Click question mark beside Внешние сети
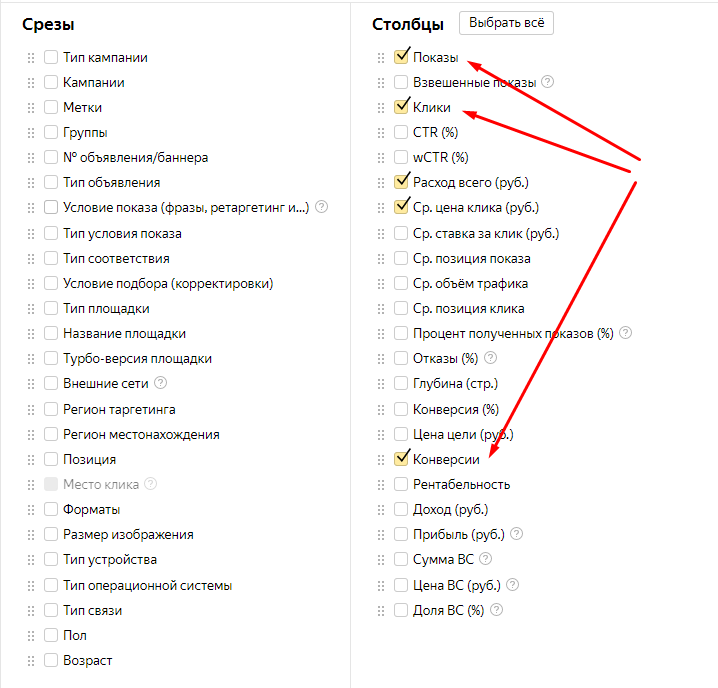Screen dimensions: 718x688 tap(160, 382)
